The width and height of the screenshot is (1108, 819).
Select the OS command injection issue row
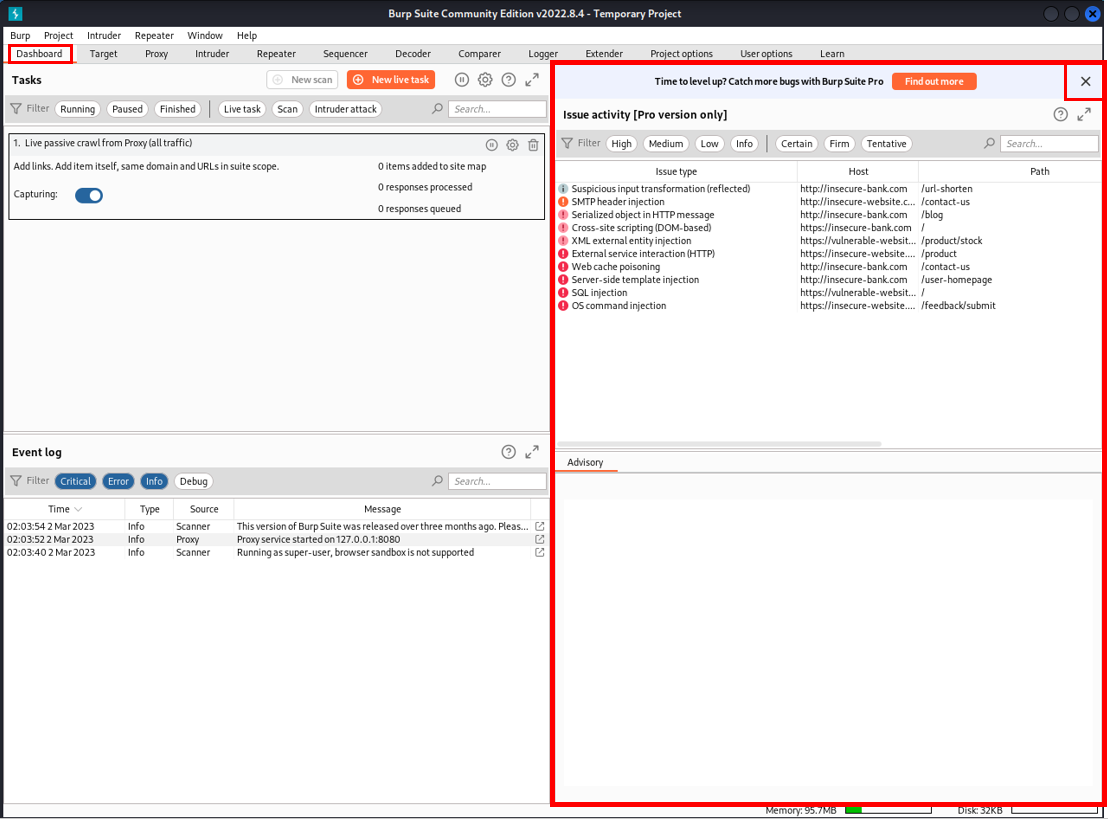(x=828, y=306)
